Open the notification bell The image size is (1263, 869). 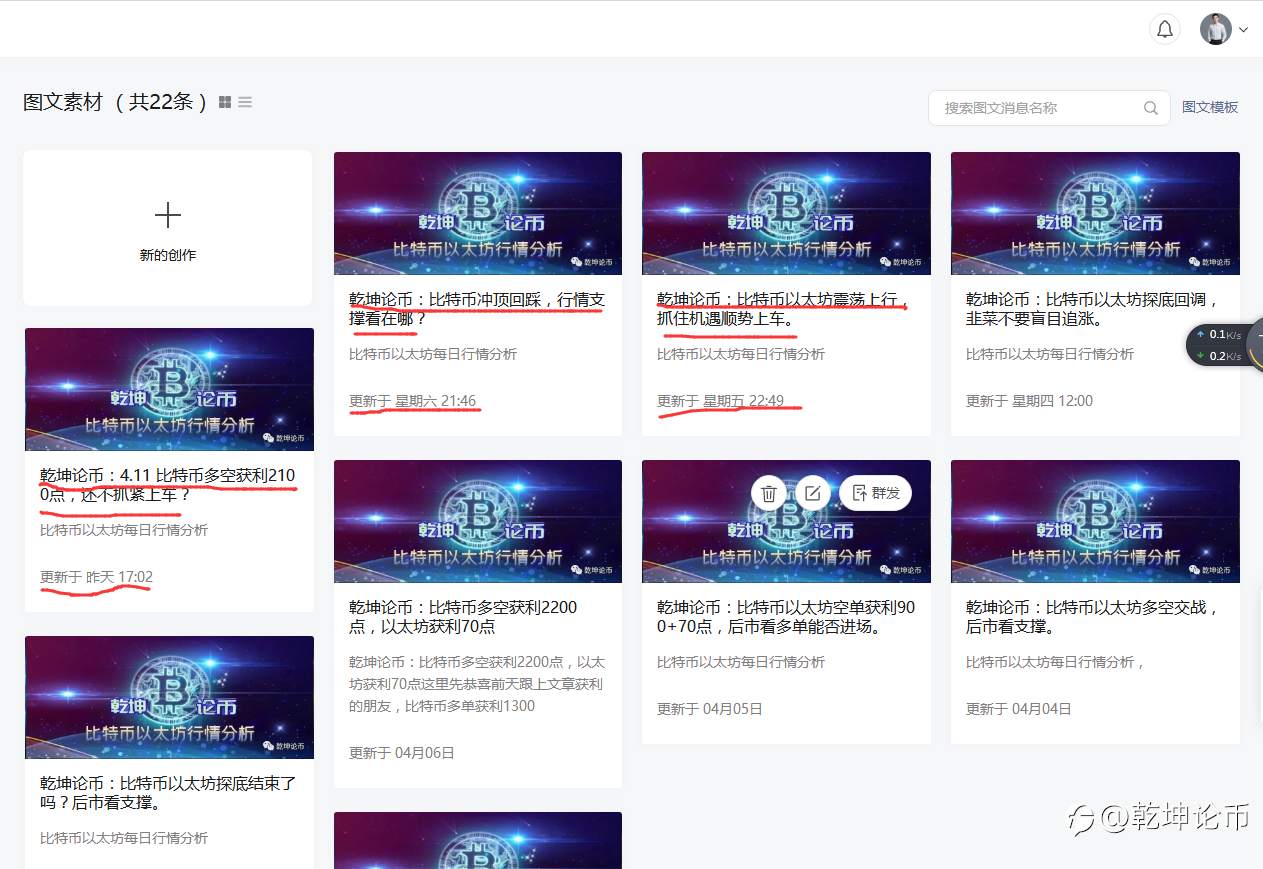tap(1165, 29)
